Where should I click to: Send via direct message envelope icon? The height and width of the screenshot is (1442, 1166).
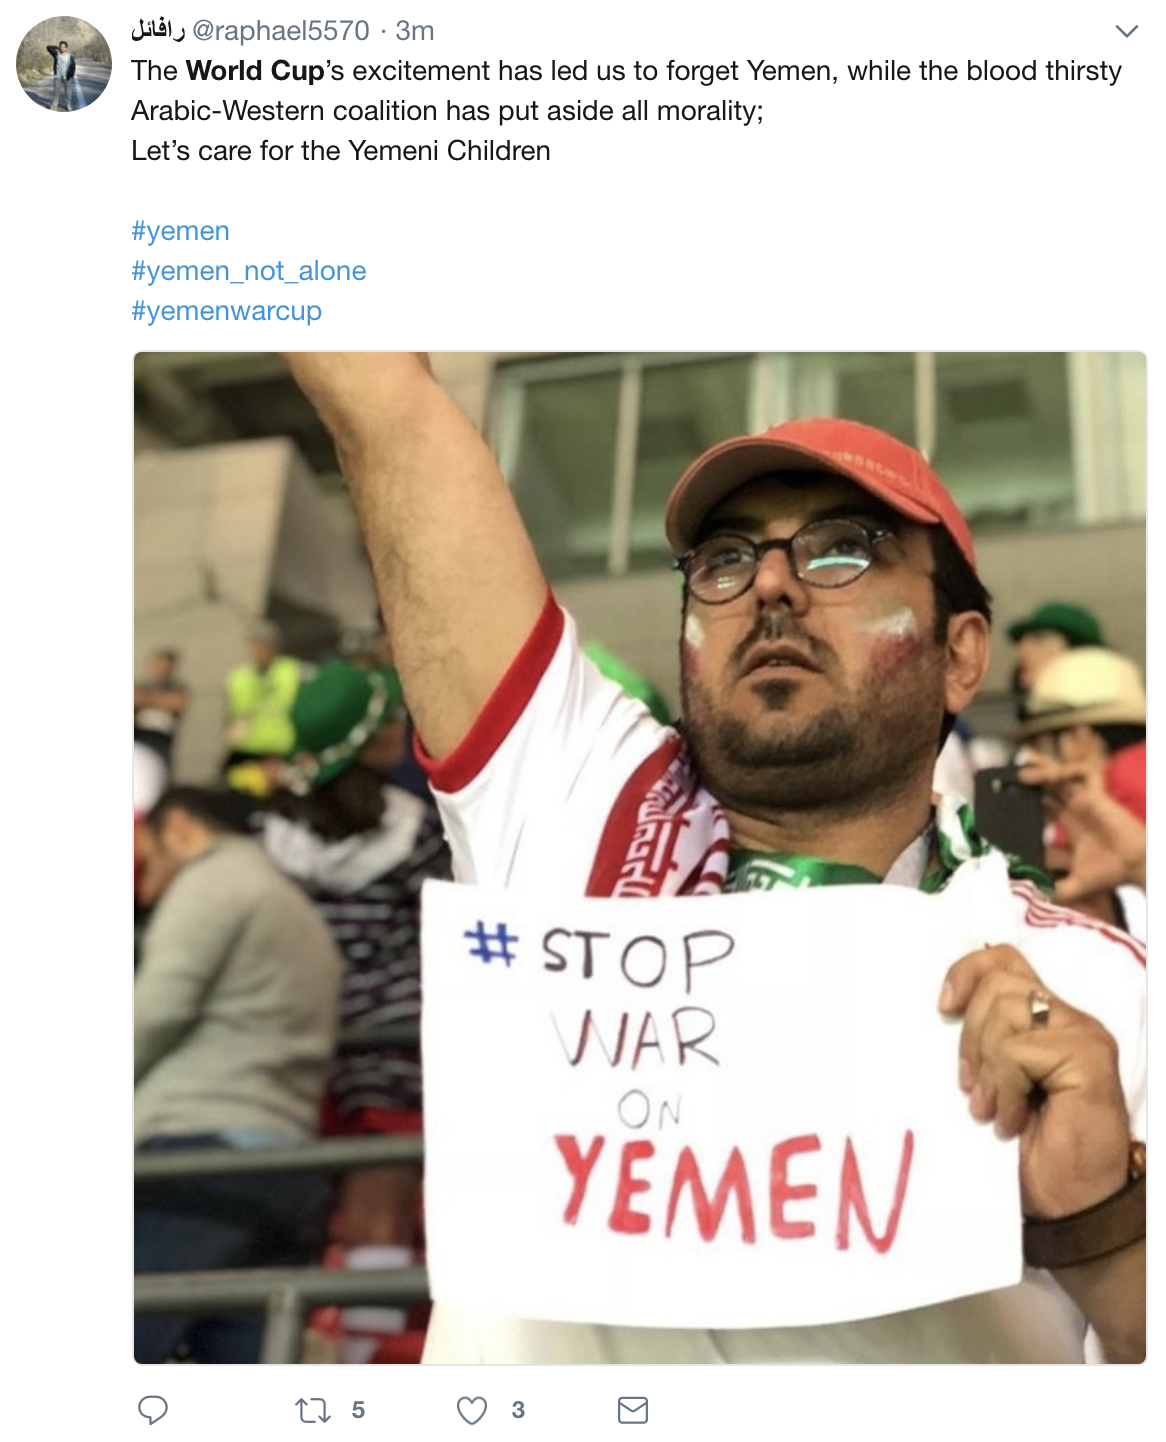[x=633, y=1411]
